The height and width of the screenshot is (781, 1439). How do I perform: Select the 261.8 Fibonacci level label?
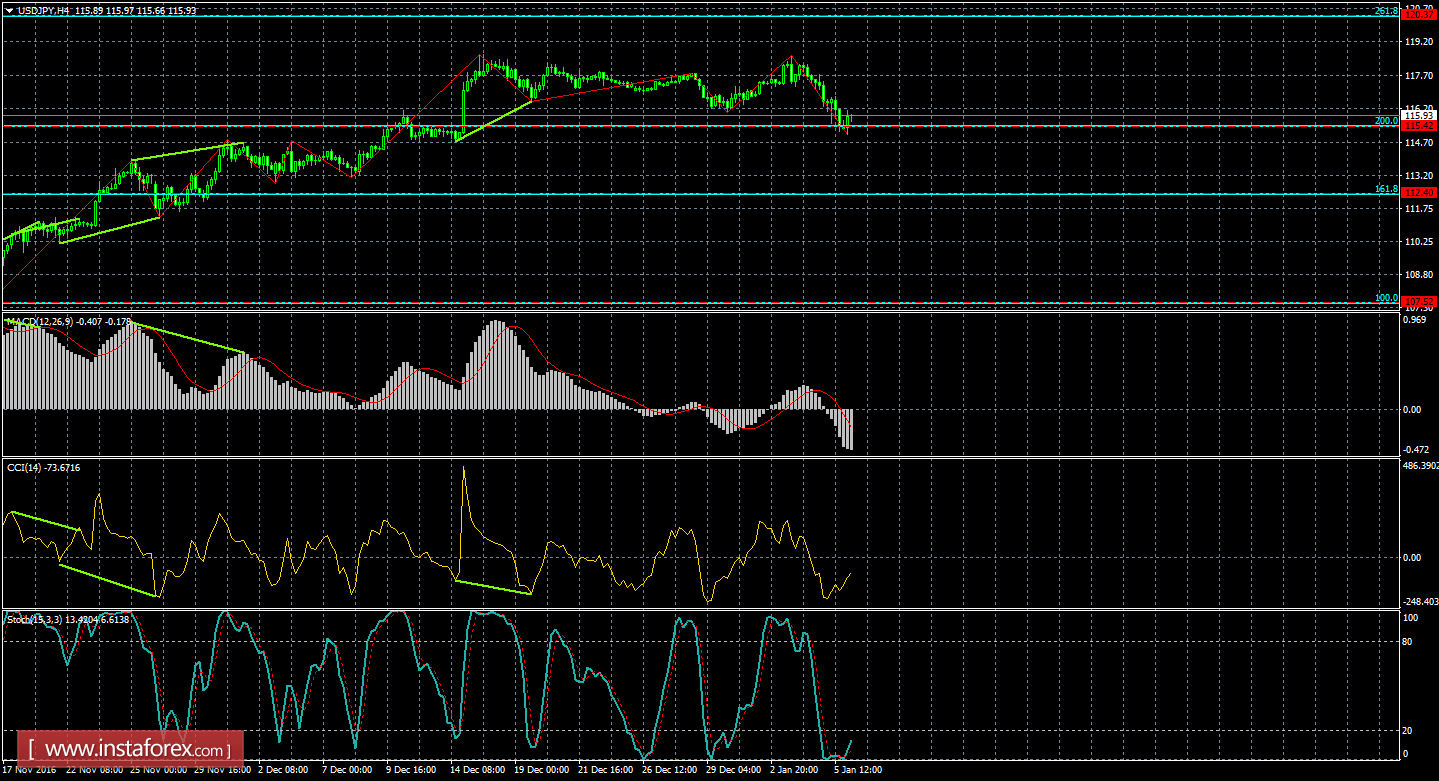(1385, 11)
